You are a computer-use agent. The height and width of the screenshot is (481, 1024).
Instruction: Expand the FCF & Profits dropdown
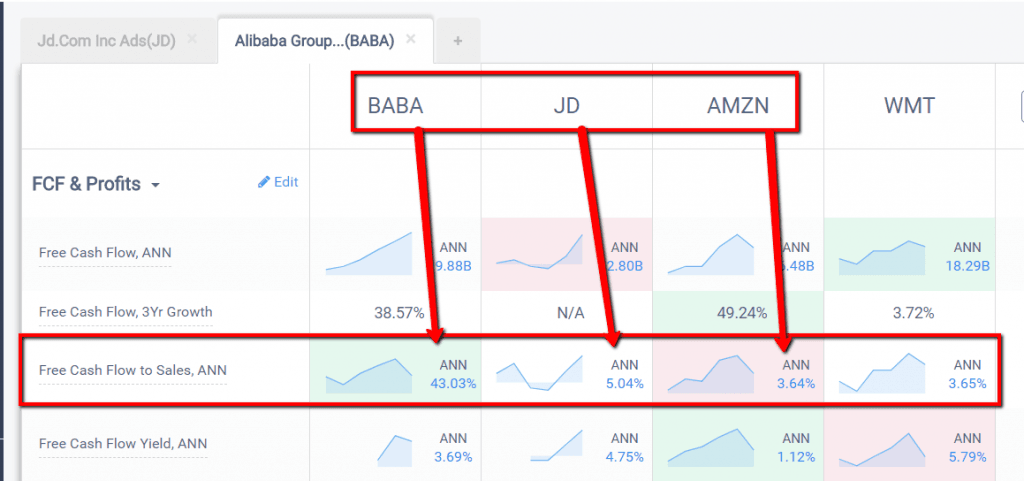coord(155,185)
